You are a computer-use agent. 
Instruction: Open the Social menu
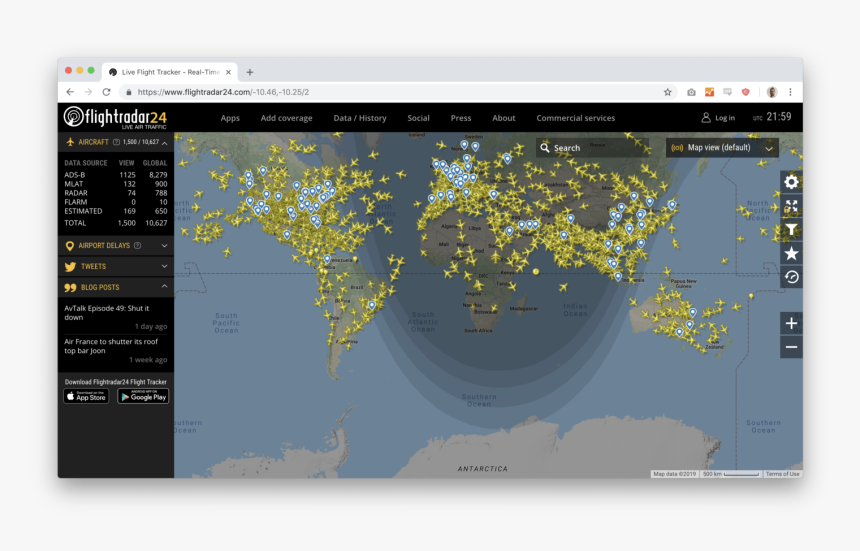(x=418, y=118)
